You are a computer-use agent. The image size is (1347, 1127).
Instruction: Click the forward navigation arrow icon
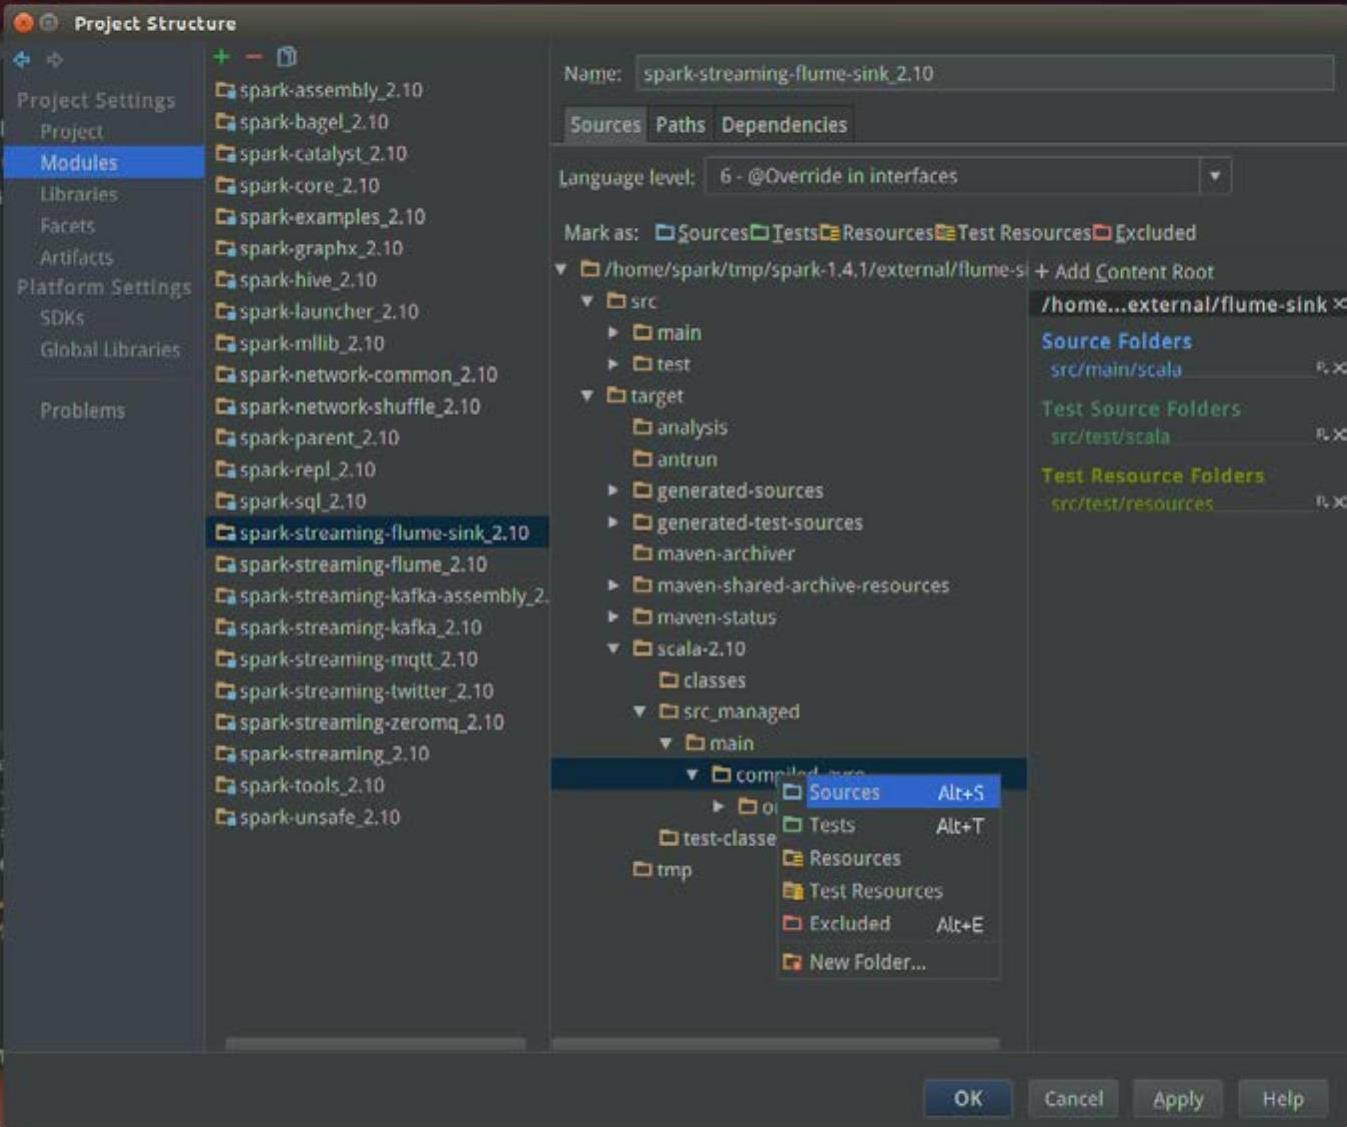(55, 60)
